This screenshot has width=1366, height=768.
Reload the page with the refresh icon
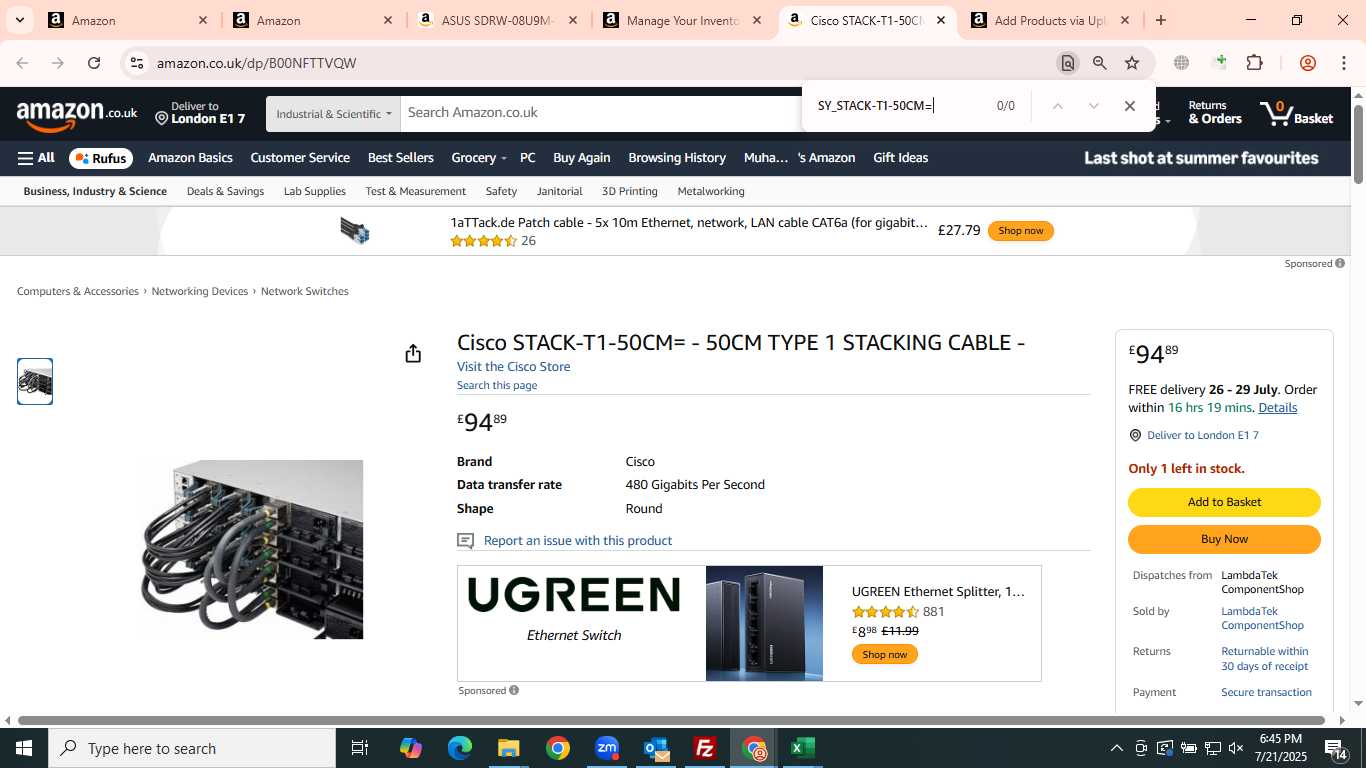pos(94,63)
